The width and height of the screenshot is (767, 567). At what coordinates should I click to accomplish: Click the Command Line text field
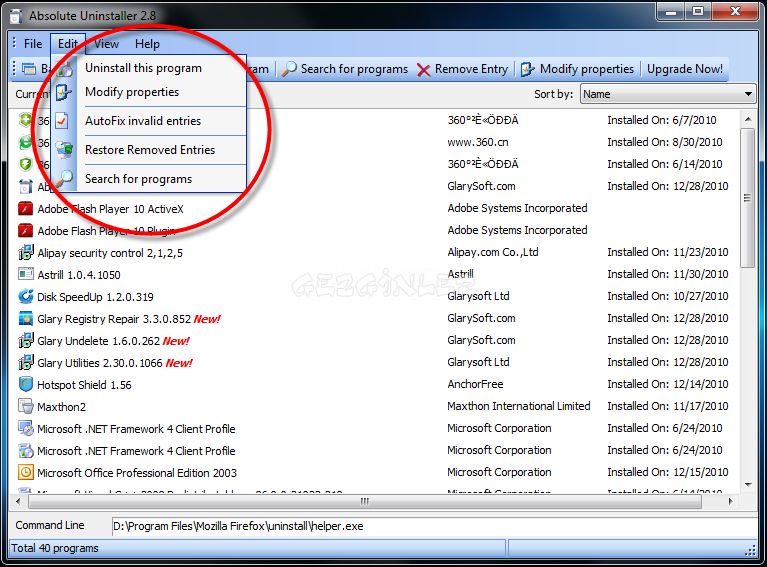pyautogui.click(x=434, y=526)
